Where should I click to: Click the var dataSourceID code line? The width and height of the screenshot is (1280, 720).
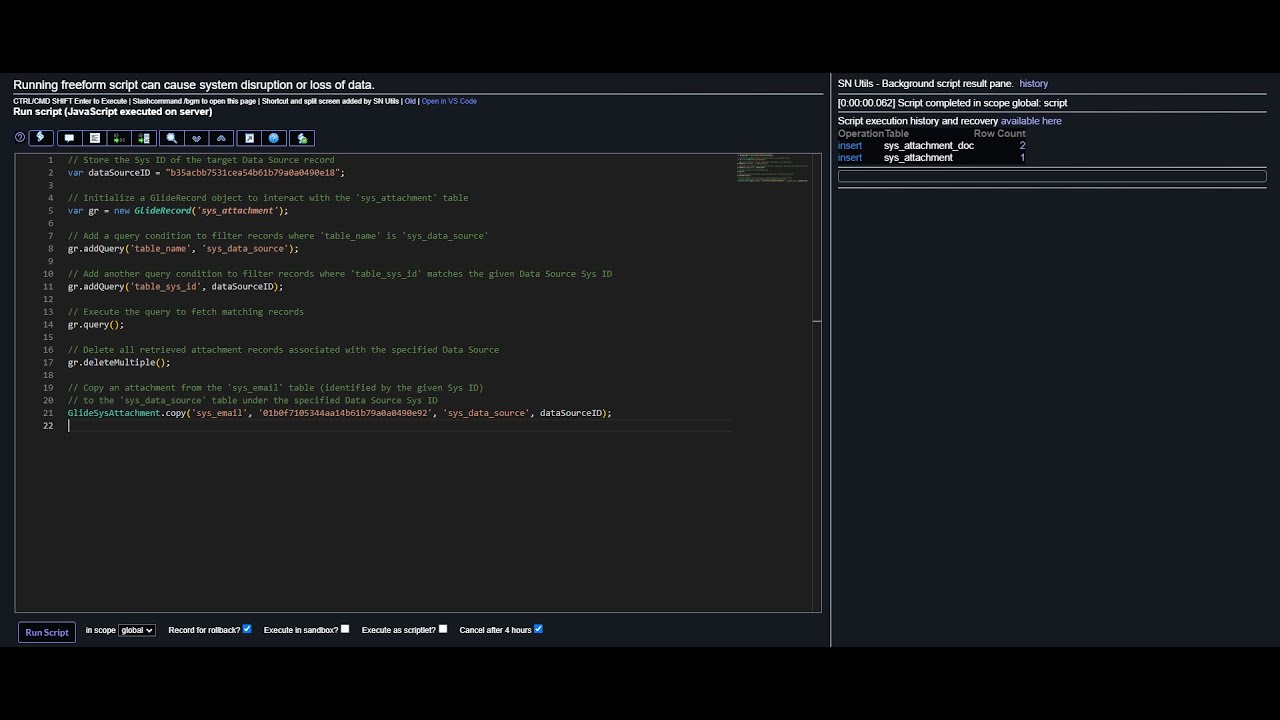206,173
